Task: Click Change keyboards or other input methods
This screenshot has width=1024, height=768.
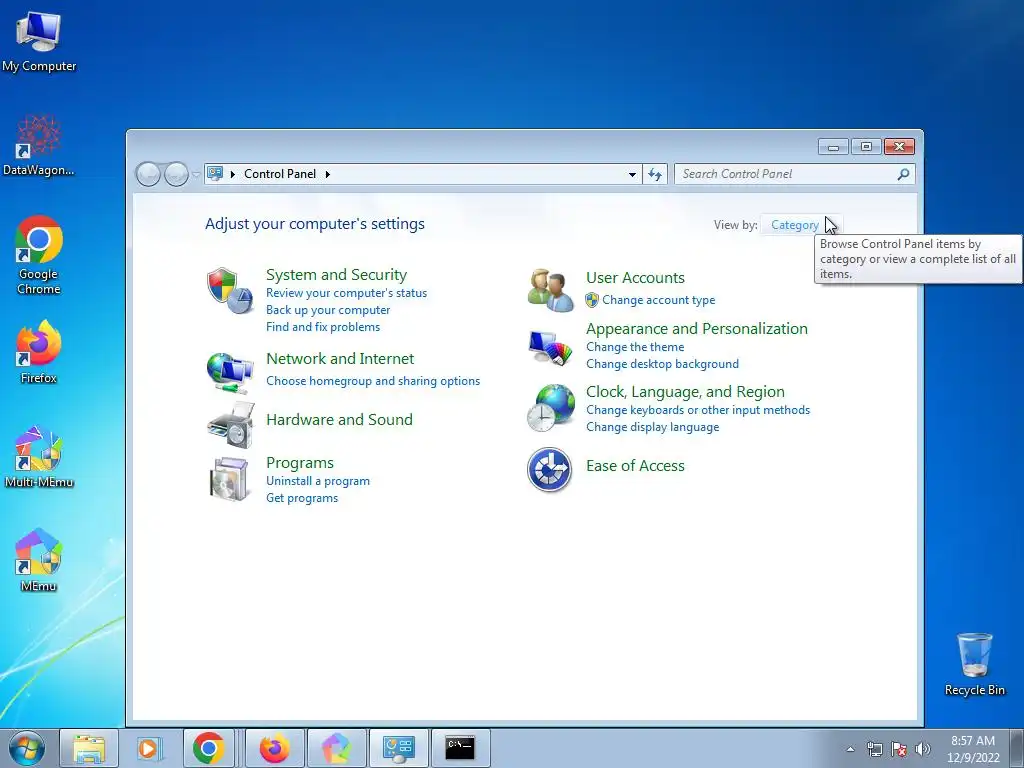Action: (697, 410)
